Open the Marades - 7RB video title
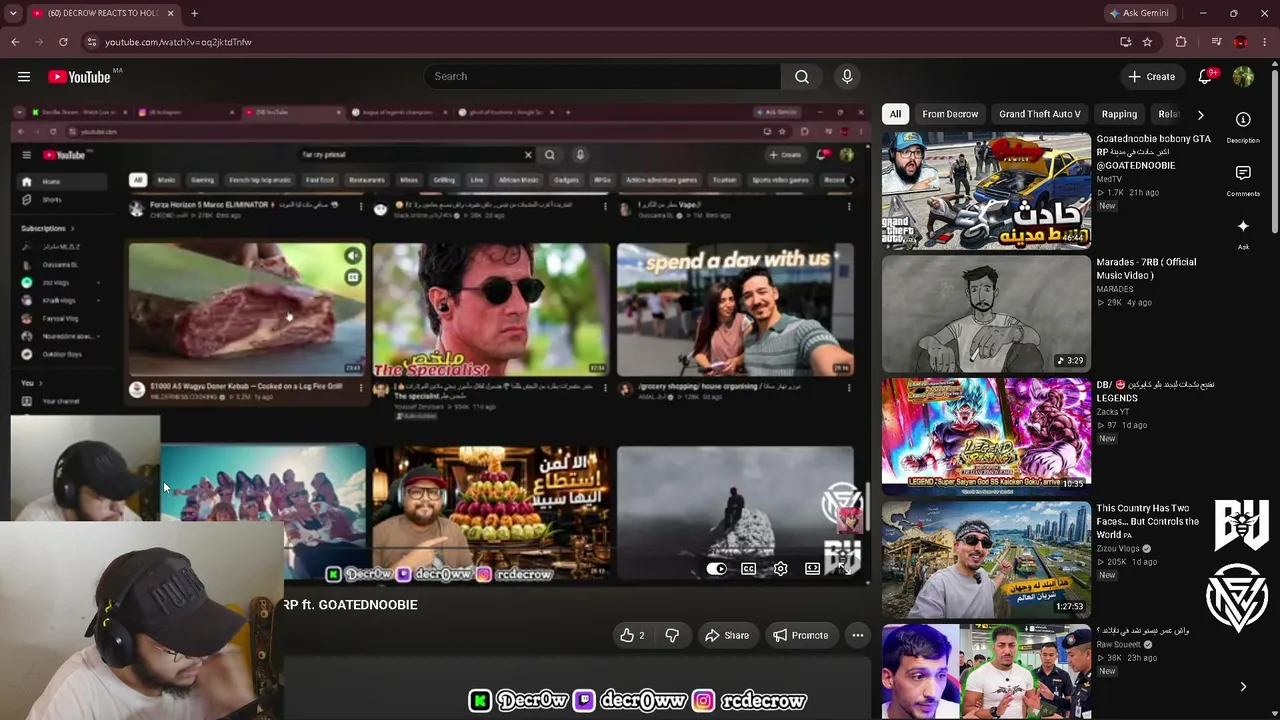This screenshot has width=1280, height=720. [x=1146, y=269]
